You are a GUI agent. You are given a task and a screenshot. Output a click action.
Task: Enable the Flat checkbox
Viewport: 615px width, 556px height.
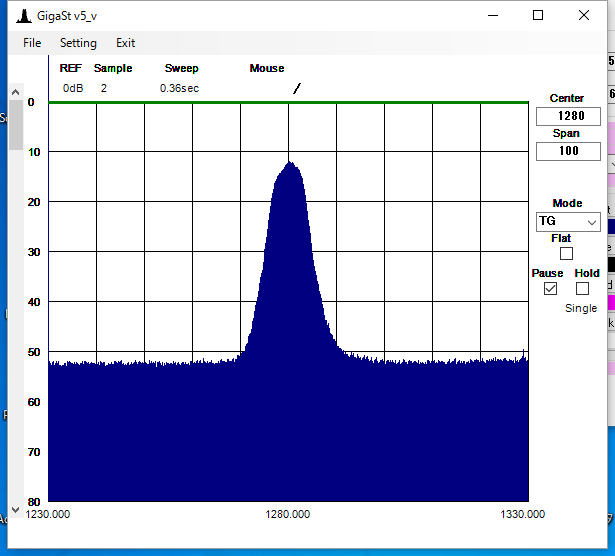(566, 254)
